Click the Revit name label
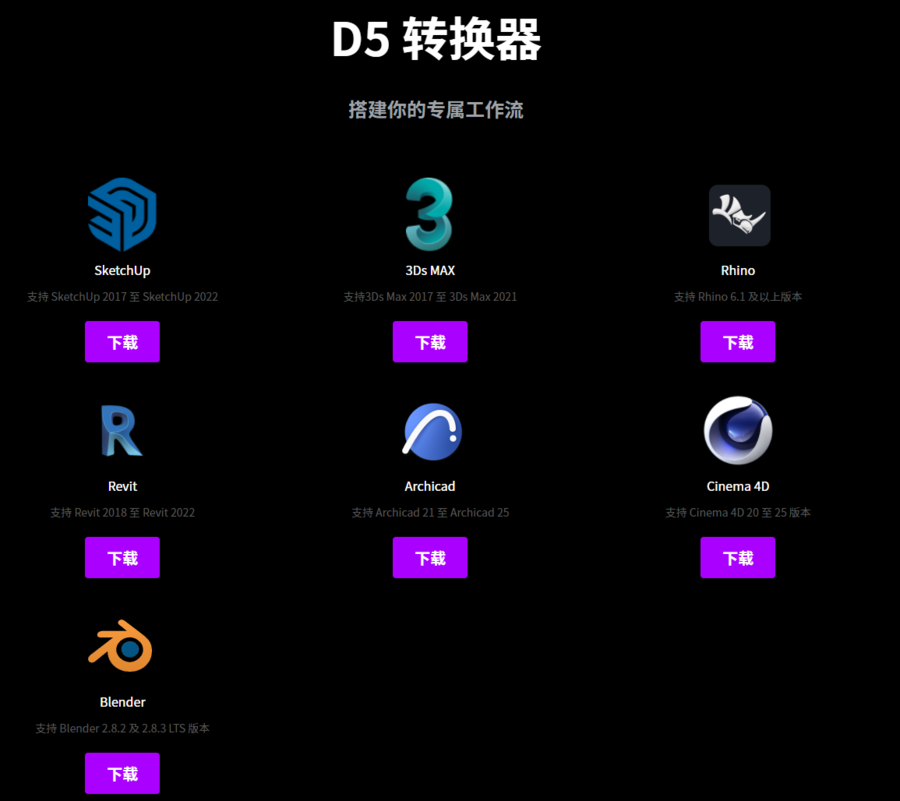Image resolution: width=900 pixels, height=801 pixels. click(122, 486)
